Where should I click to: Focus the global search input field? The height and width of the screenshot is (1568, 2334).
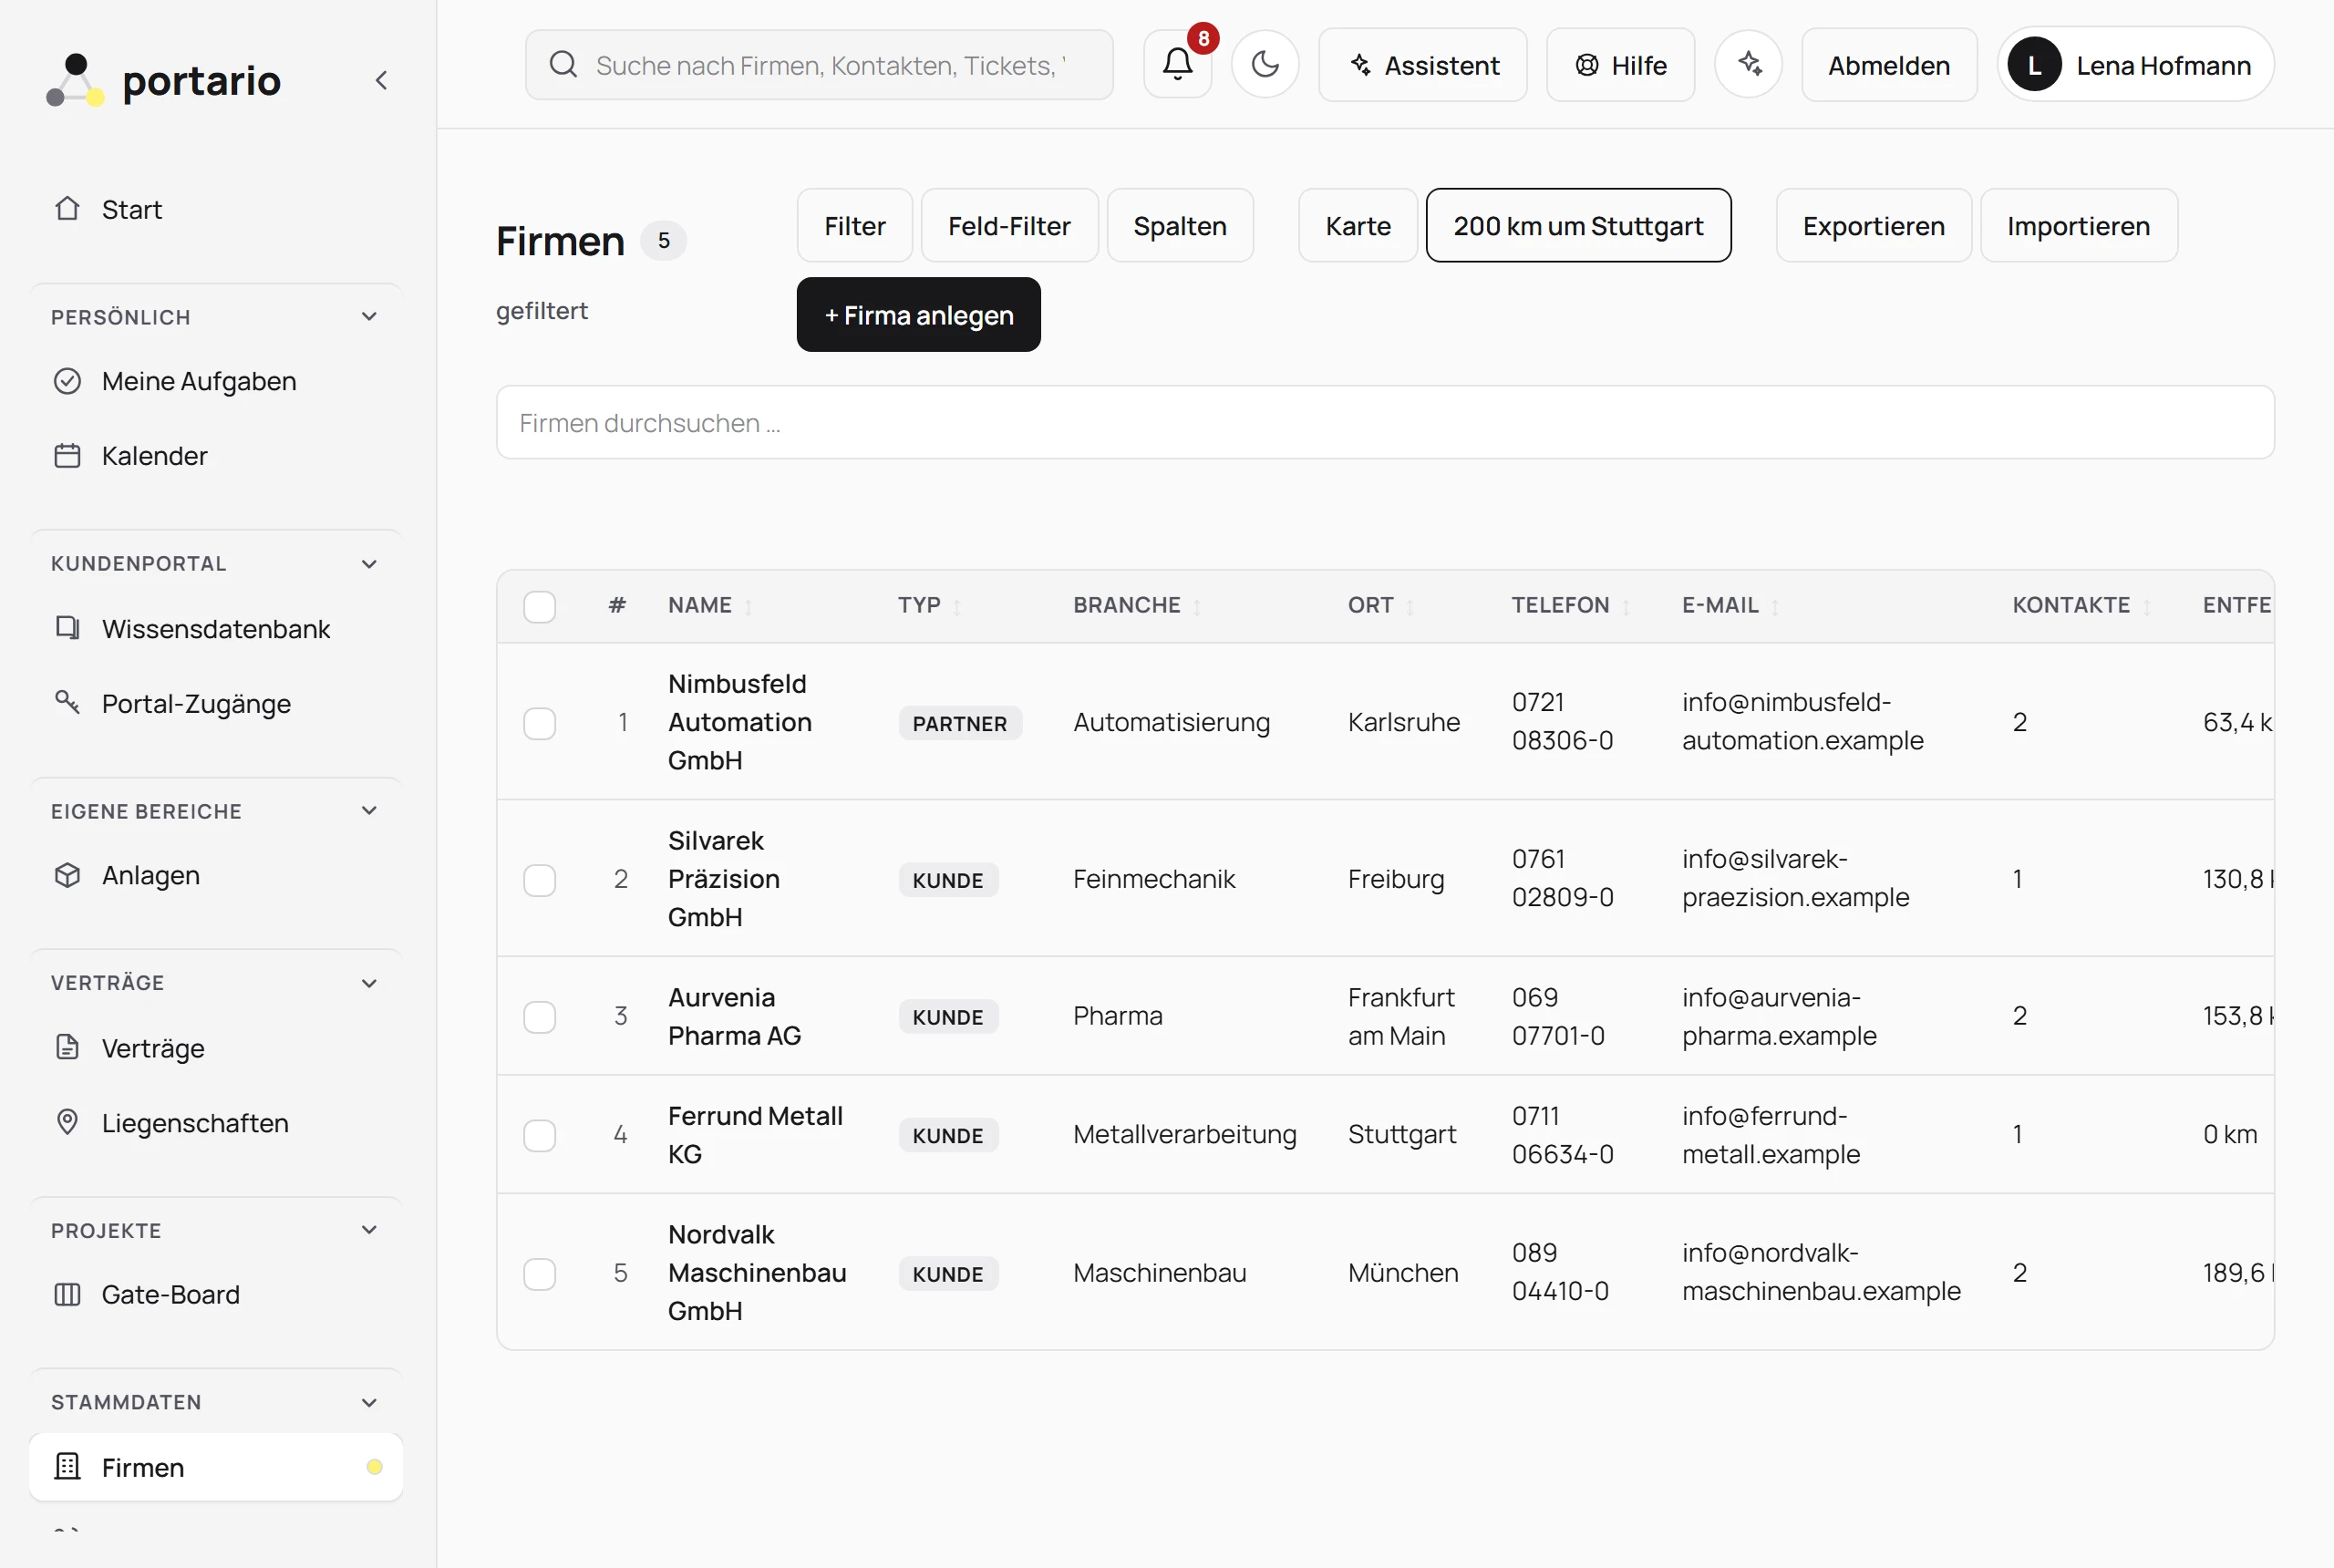coord(819,65)
